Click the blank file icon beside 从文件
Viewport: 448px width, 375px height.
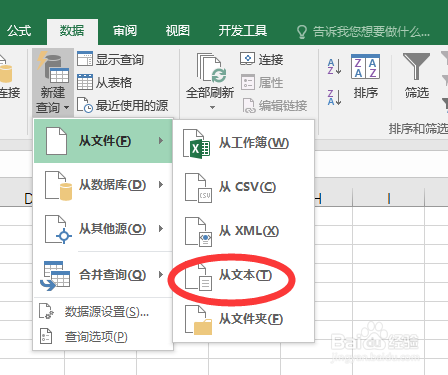56,141
